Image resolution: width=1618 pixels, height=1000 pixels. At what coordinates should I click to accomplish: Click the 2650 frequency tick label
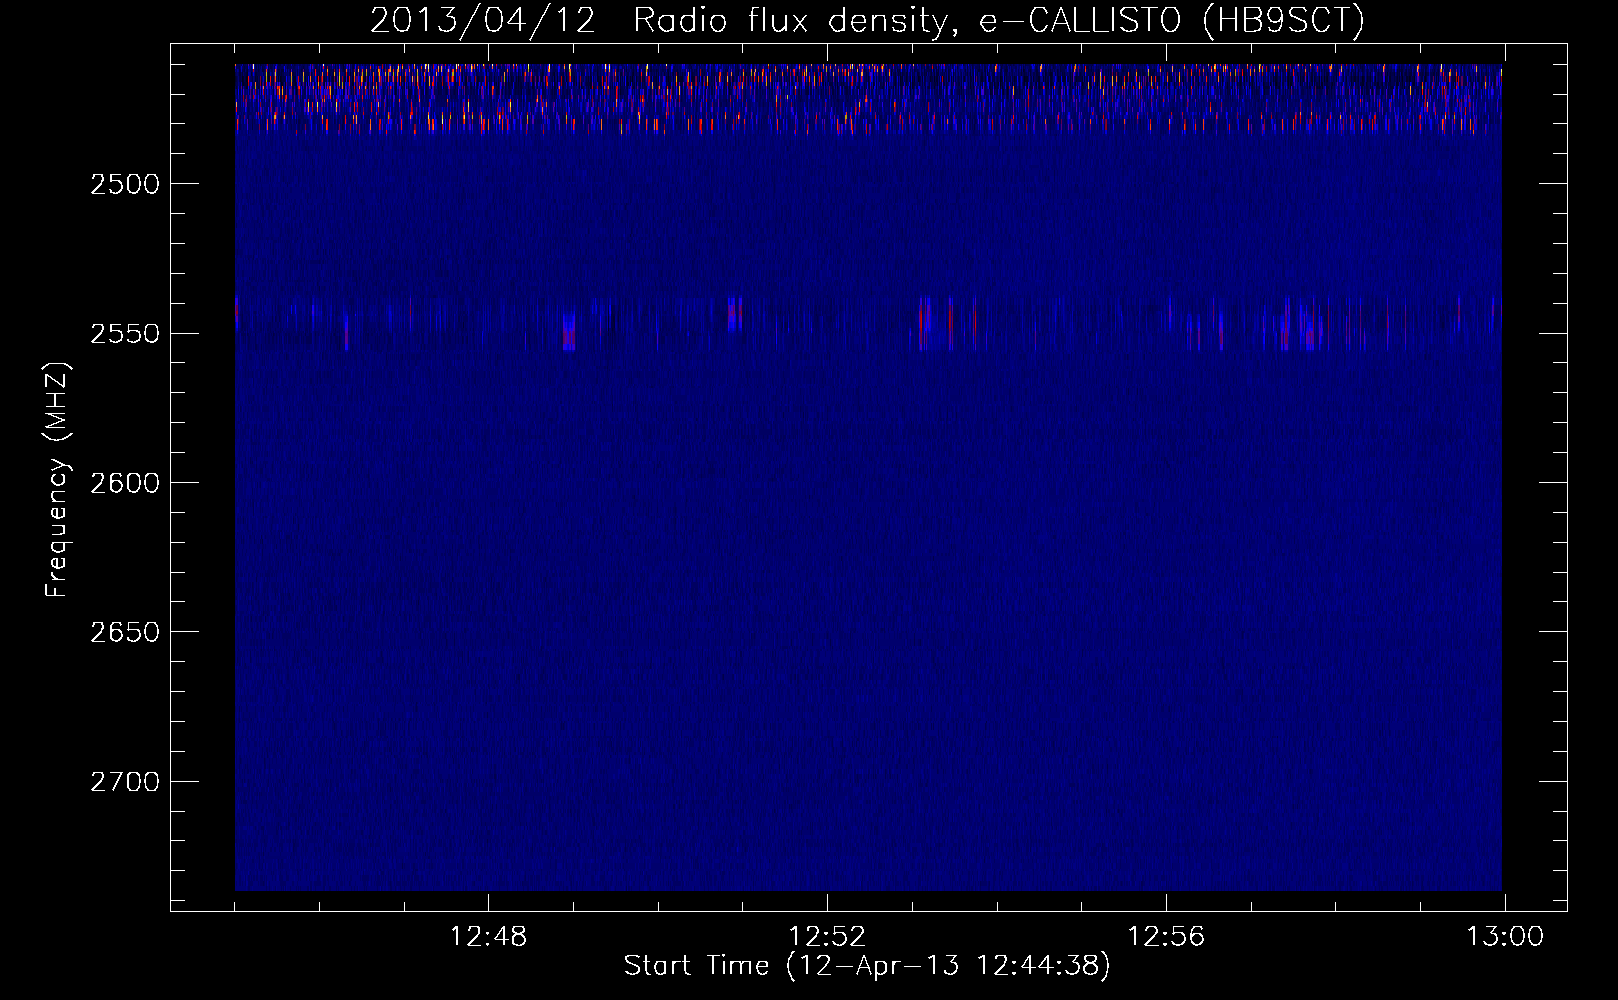click(125, 632)
